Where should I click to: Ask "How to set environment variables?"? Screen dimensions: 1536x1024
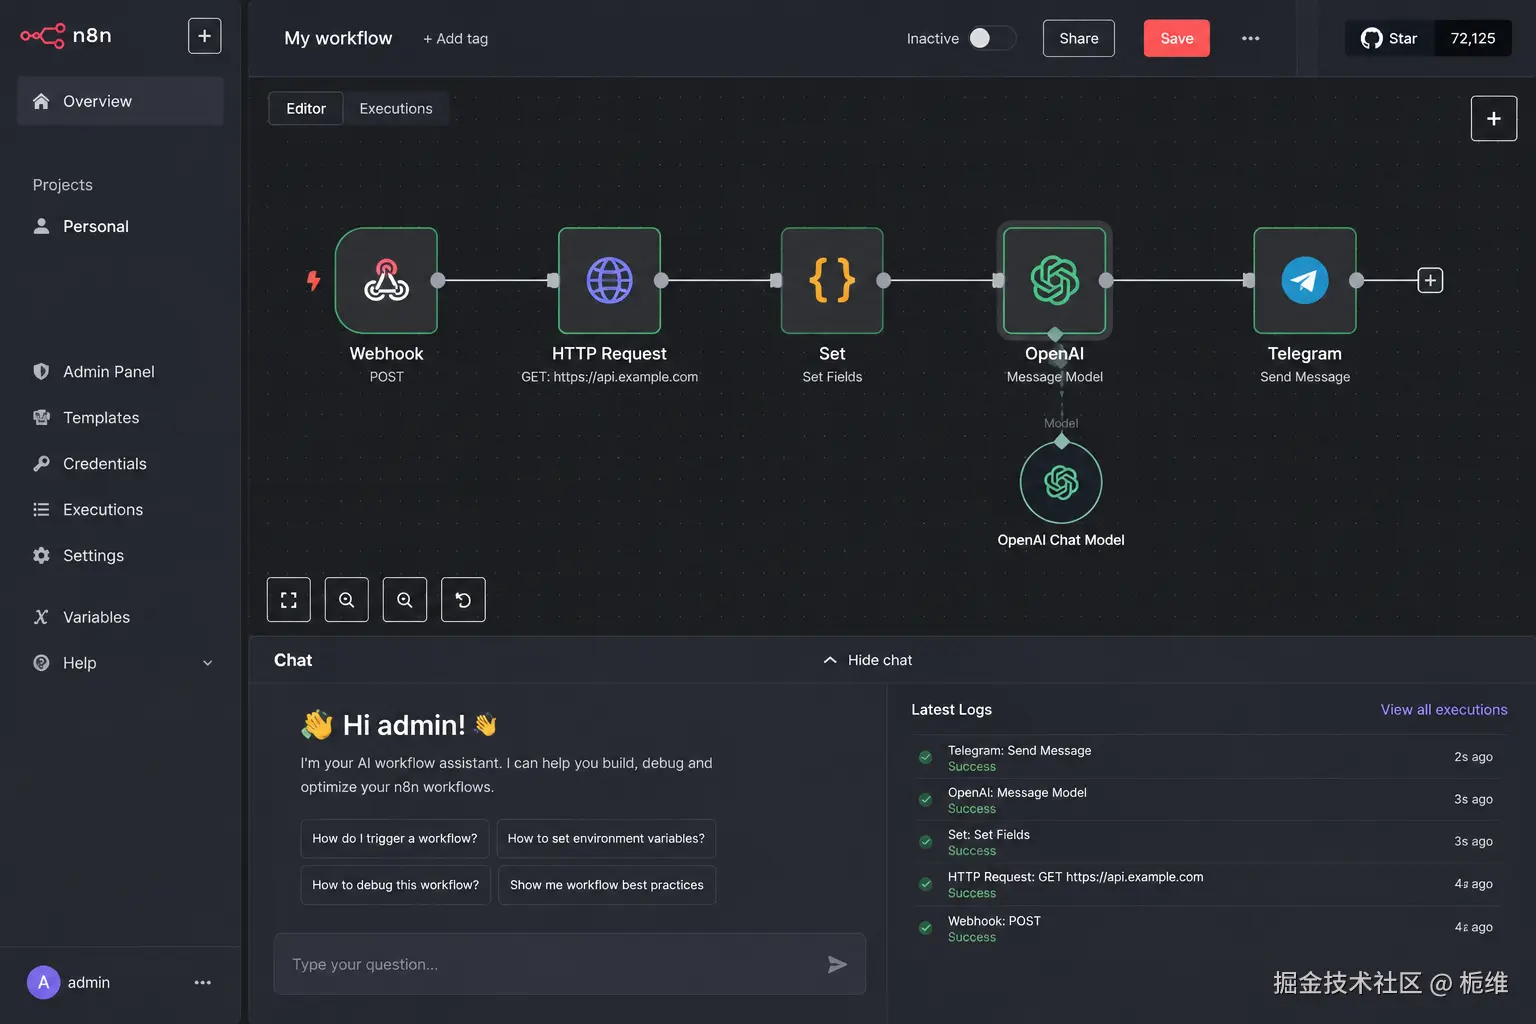pos(606,839)
